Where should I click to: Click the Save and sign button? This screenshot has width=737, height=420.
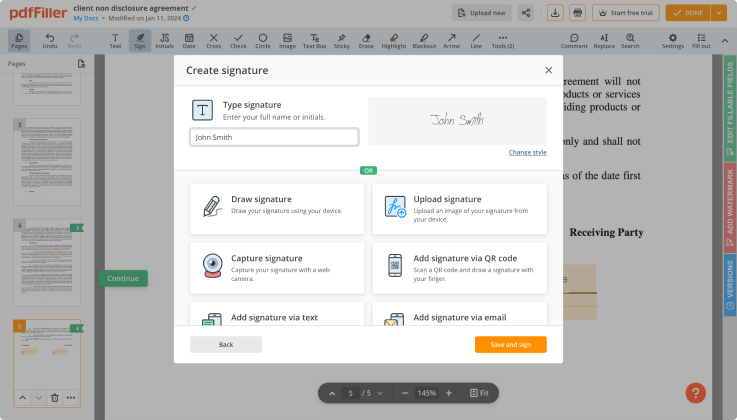(510, 344)
